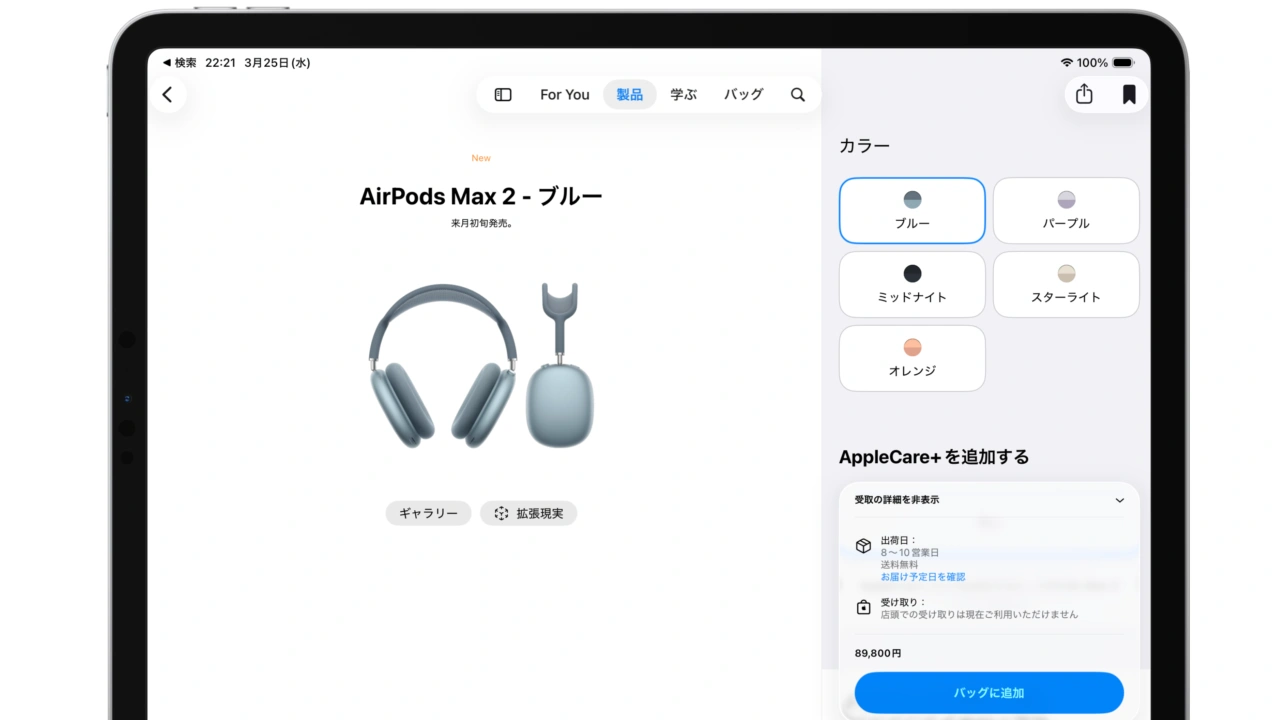1280x720 pixels.
Task: Go back using the chevron arrow
Action: (168, 94)
